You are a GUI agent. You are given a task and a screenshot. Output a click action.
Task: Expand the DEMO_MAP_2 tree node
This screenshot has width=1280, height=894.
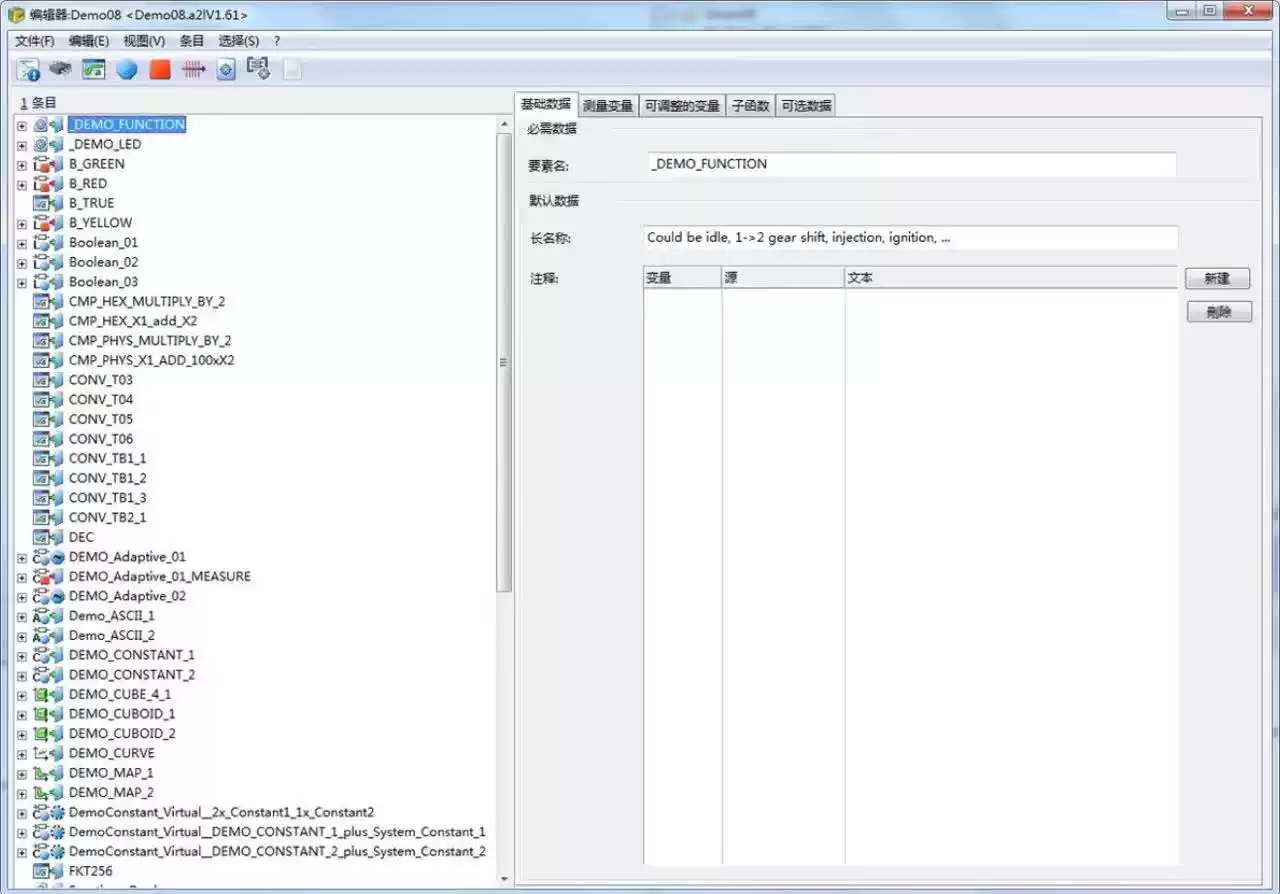(x=22, y=793)
